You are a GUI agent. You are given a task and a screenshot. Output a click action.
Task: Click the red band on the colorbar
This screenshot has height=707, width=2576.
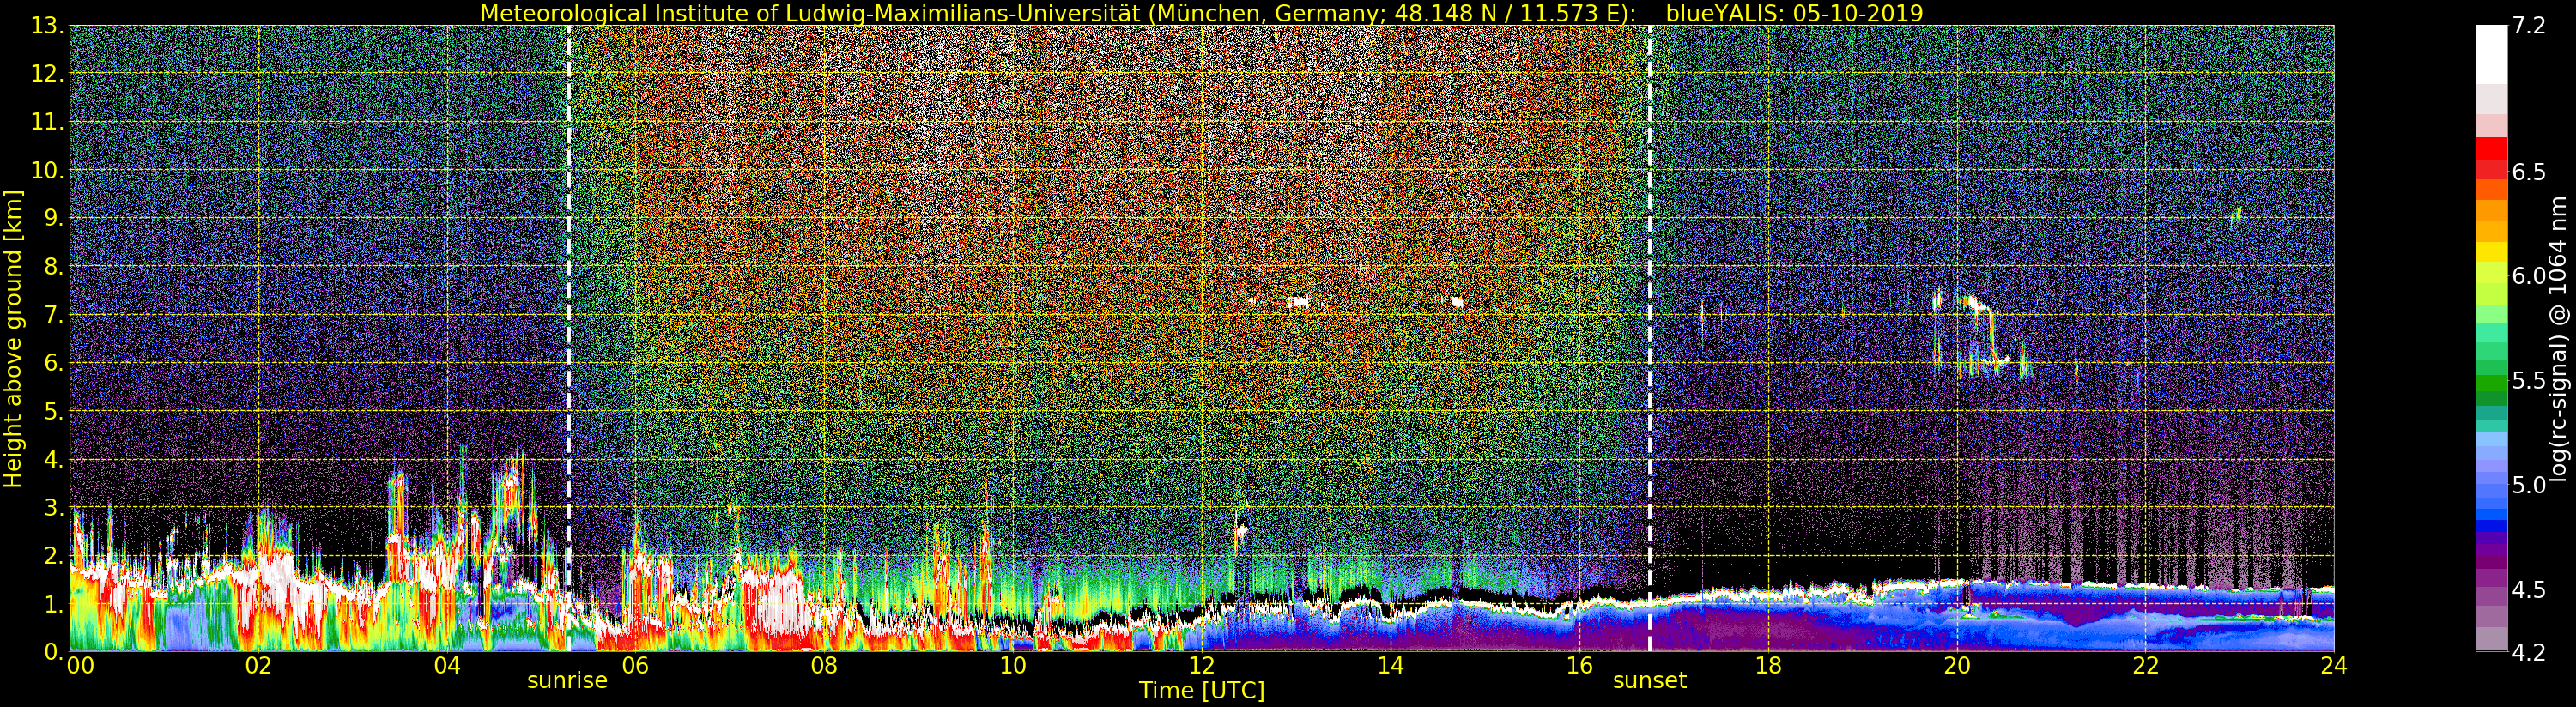coord(2491,155)
